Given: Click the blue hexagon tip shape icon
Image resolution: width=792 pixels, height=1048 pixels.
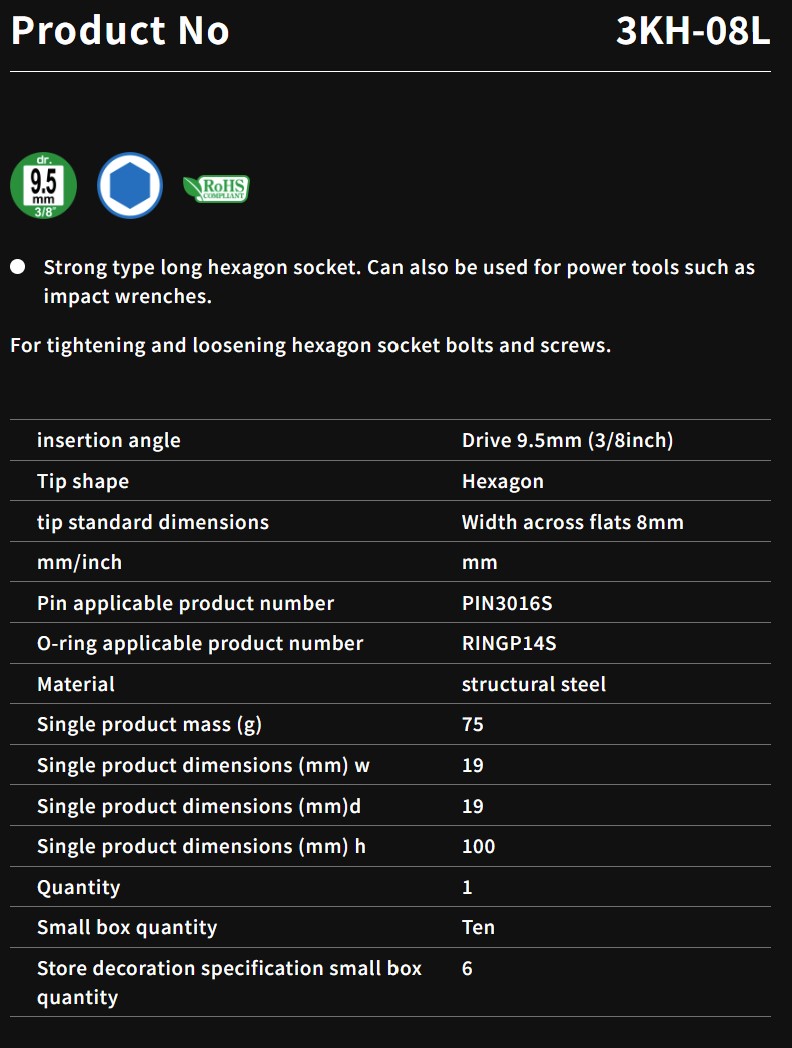Looking at the screenshot, I should point(130,185).
